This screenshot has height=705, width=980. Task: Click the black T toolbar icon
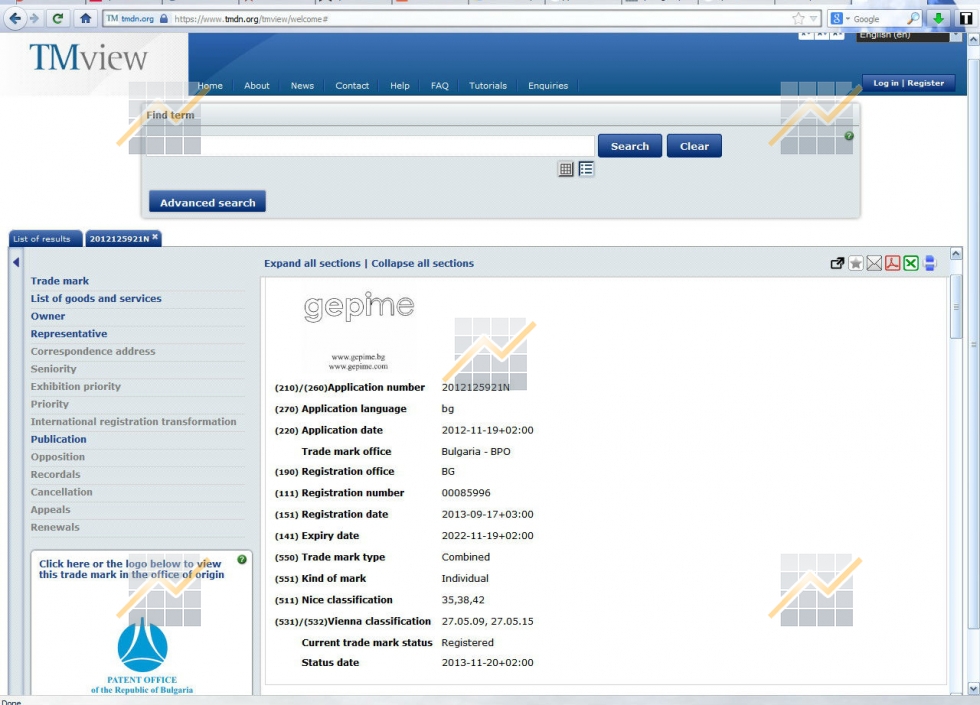(x=966, y=19)
